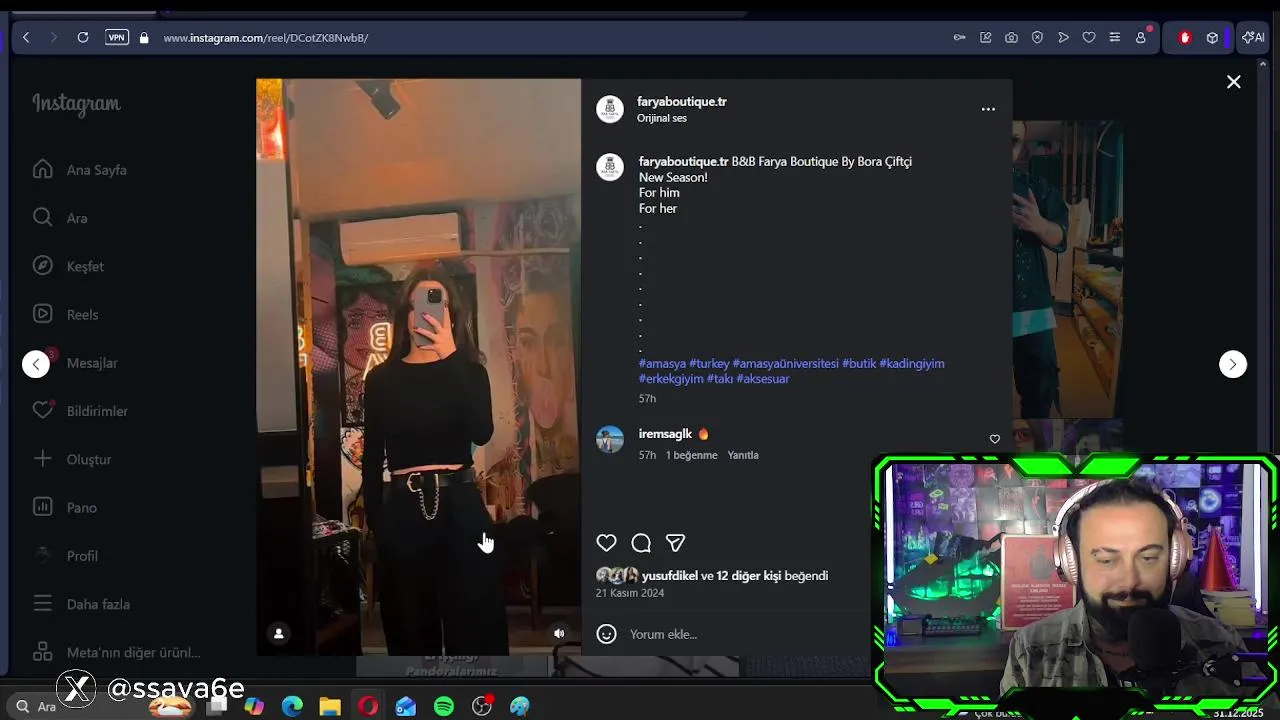Reload the Instagram page
Screen dimensions: 1280x720
click(x=83, y=37)
